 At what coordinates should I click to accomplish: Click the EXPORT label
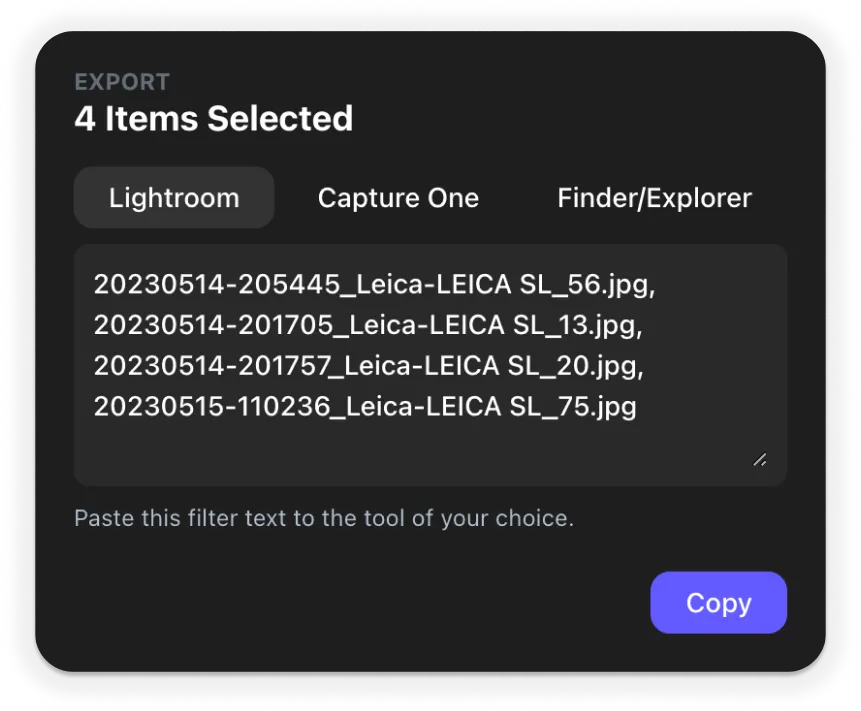[x=122, y=82]
